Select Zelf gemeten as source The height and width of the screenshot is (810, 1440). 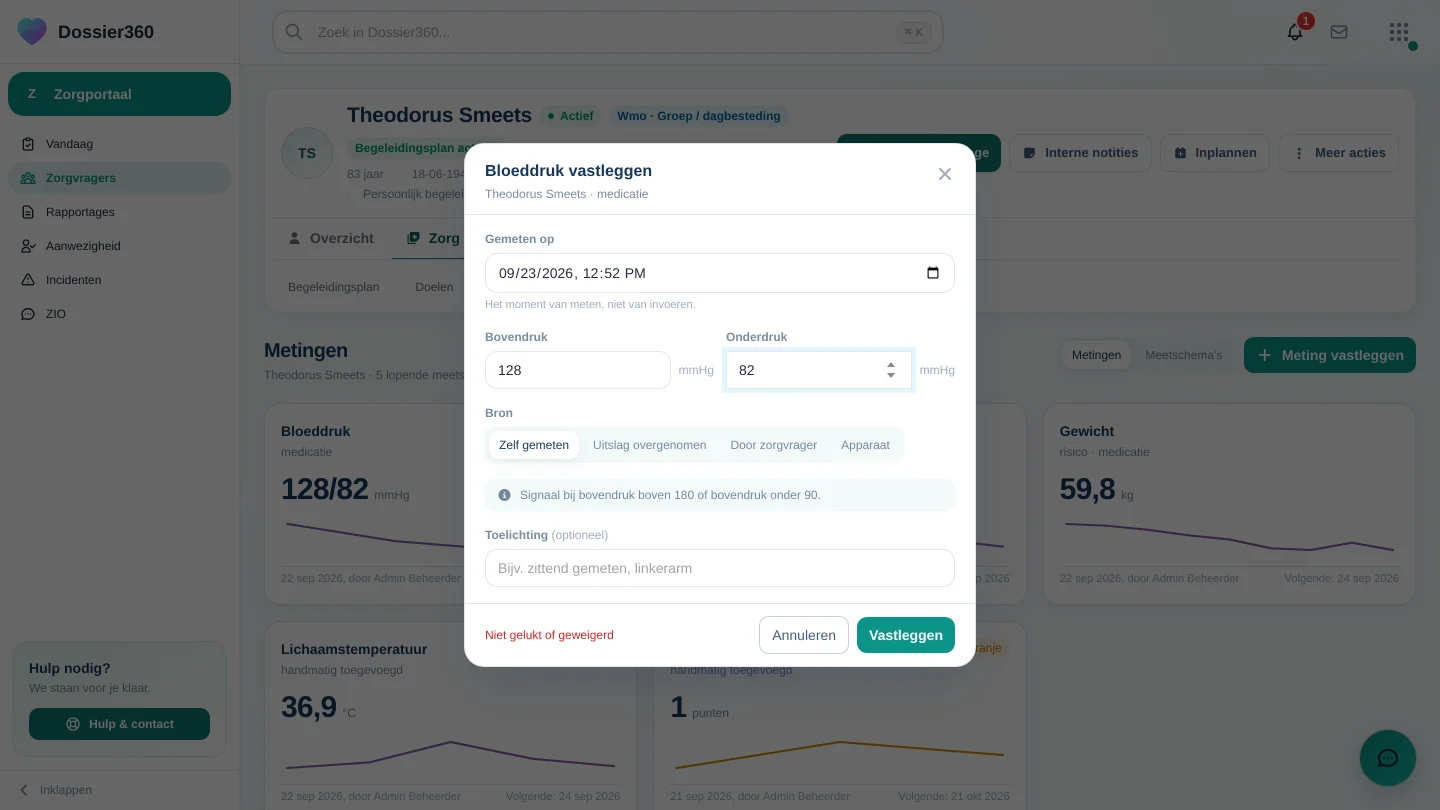tap(534, 445)
